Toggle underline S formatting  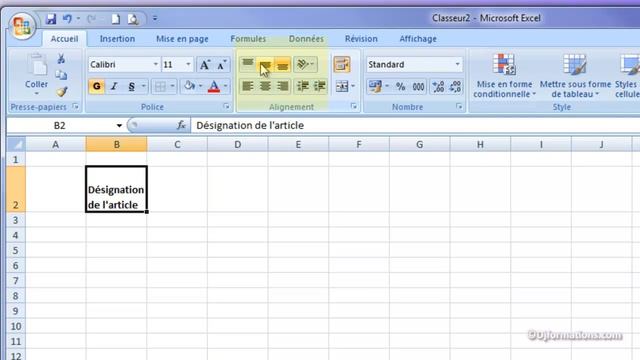coord(131,86)
